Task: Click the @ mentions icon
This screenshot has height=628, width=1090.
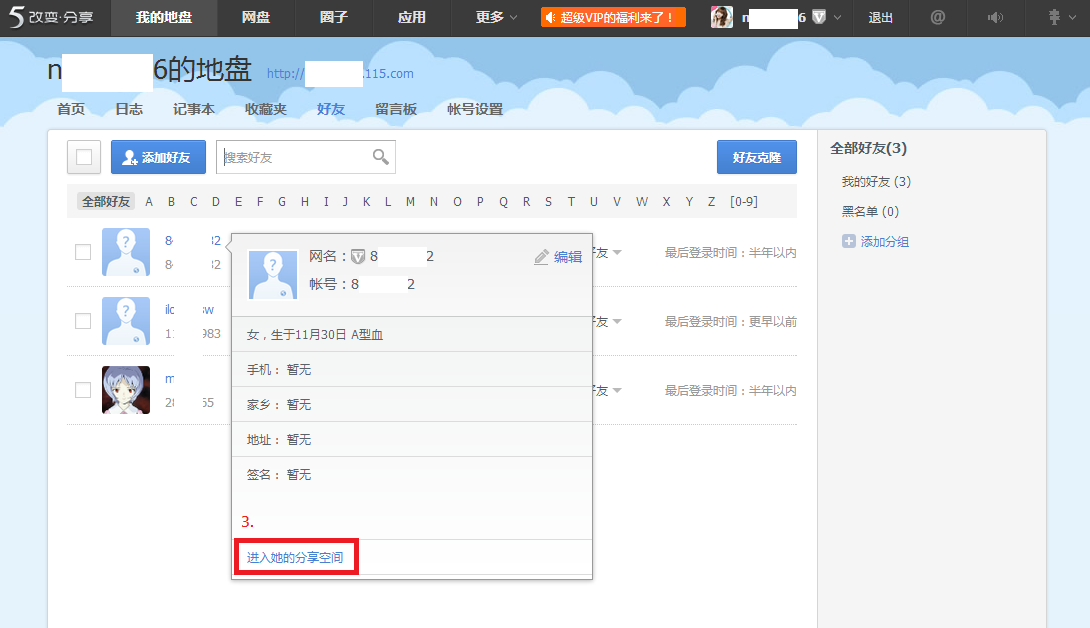Action: click(x=937, y=17)
